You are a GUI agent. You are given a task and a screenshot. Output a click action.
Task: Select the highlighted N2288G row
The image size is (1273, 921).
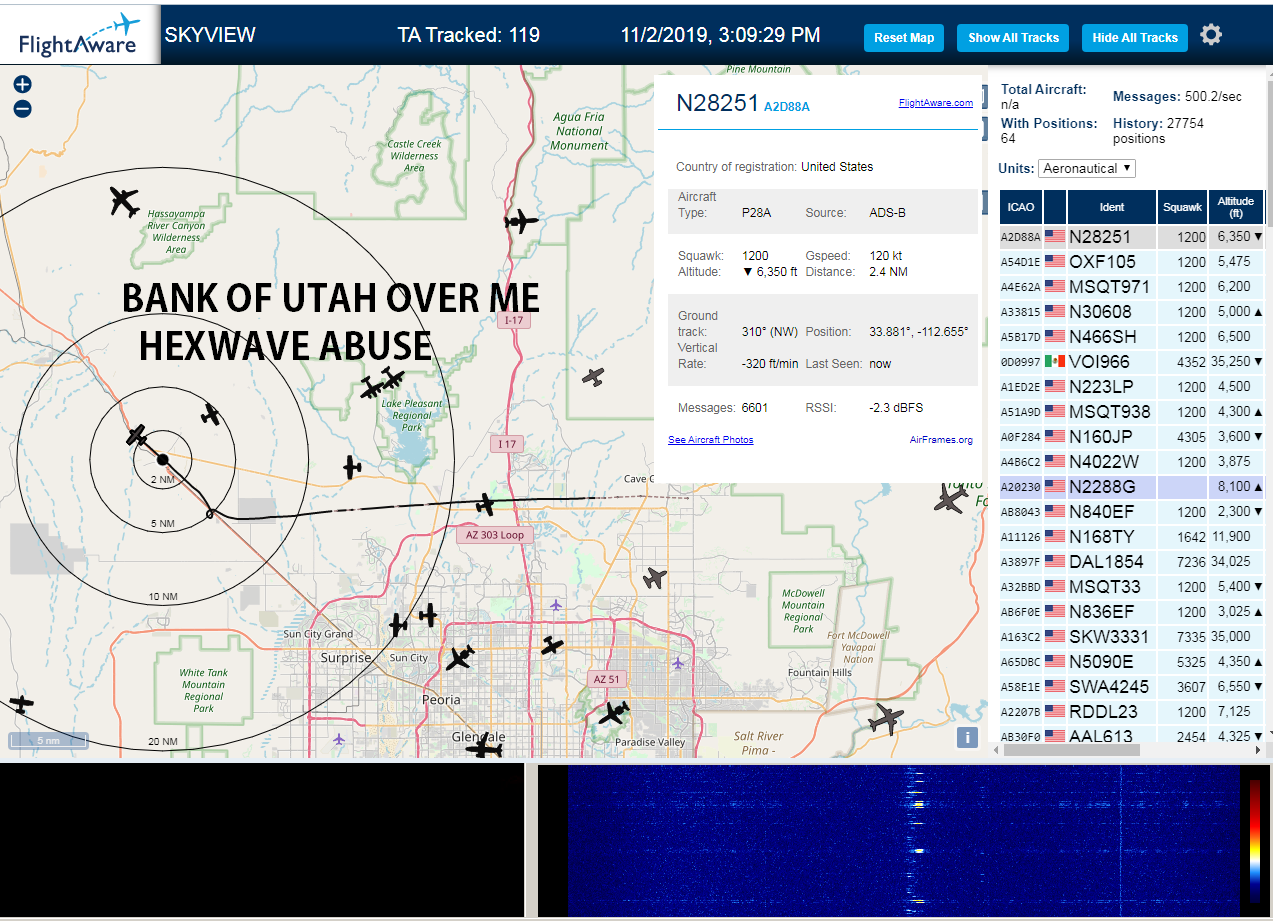(1132, 487)
